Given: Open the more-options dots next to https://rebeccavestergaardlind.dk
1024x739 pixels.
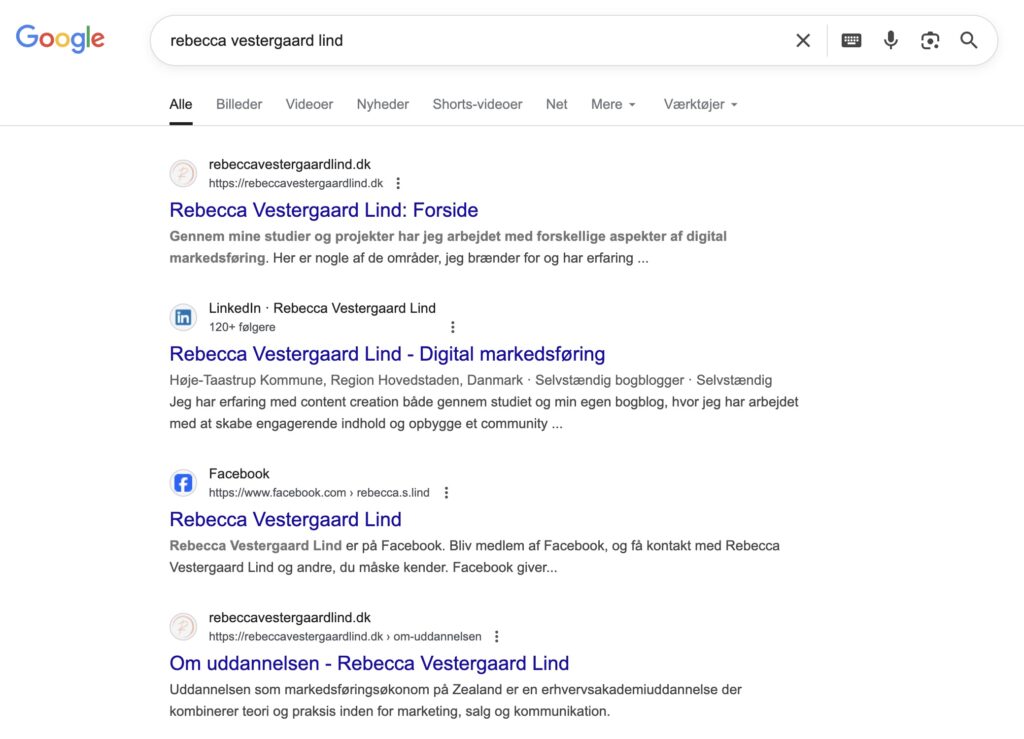Looking at the screenshot, I should coord(398,183).
